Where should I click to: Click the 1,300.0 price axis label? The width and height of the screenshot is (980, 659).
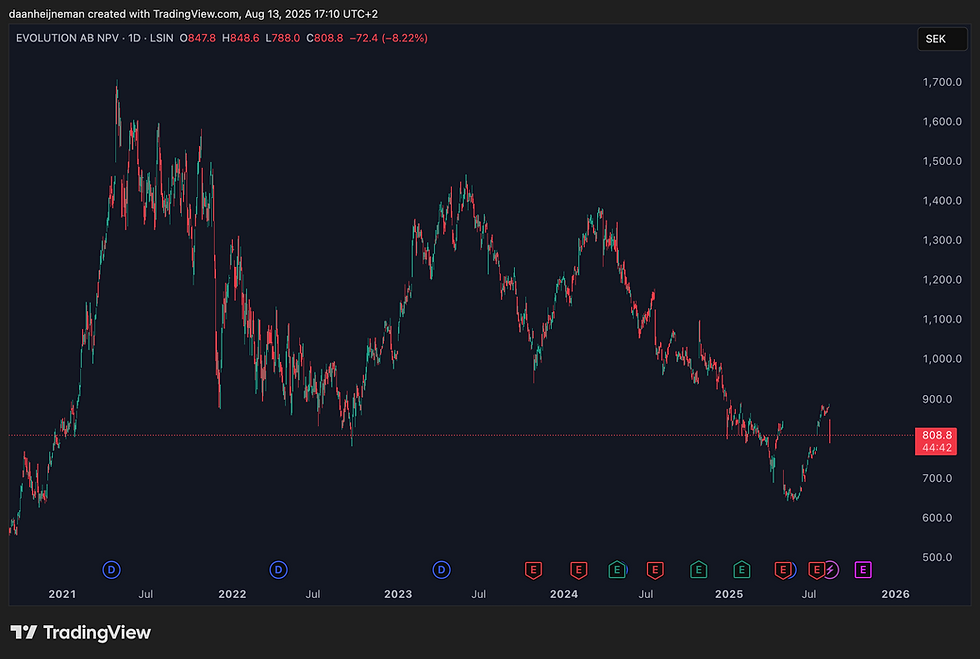click(x=942, y=240)
